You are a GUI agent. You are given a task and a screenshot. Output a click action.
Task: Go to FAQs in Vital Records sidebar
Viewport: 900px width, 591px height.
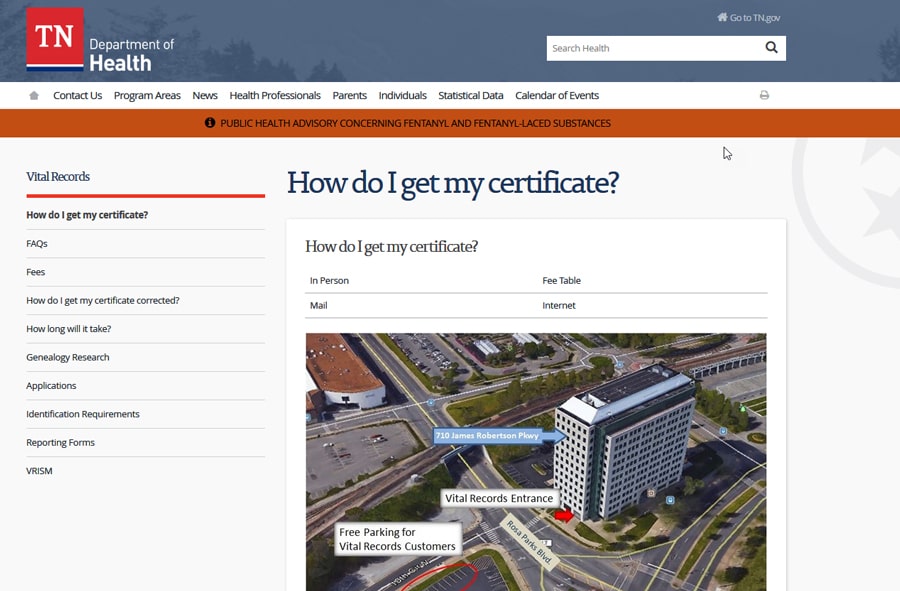point(37,244)
